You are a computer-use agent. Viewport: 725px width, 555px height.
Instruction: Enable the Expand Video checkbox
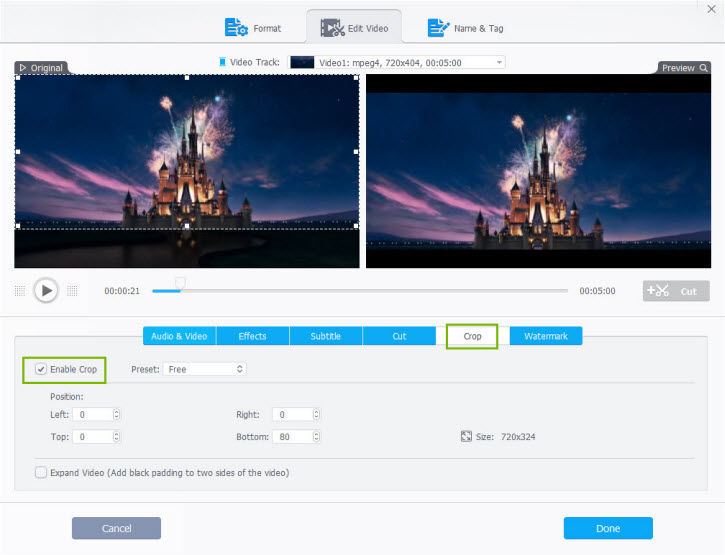(x=41, y=472)
